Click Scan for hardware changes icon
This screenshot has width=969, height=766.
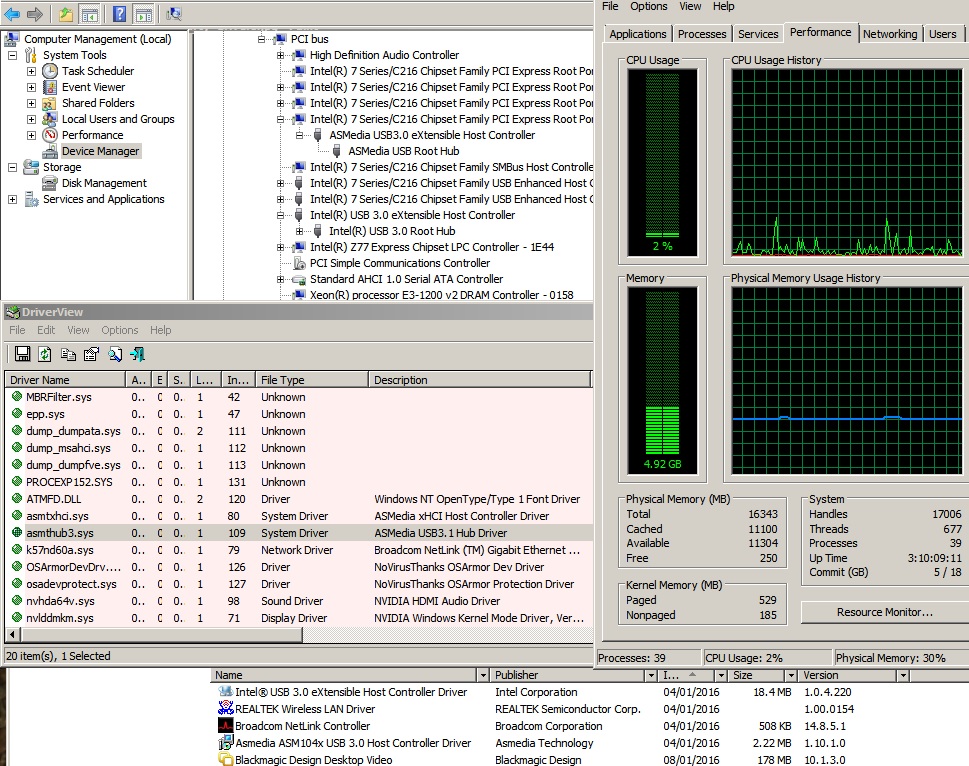tap(173, 14)
